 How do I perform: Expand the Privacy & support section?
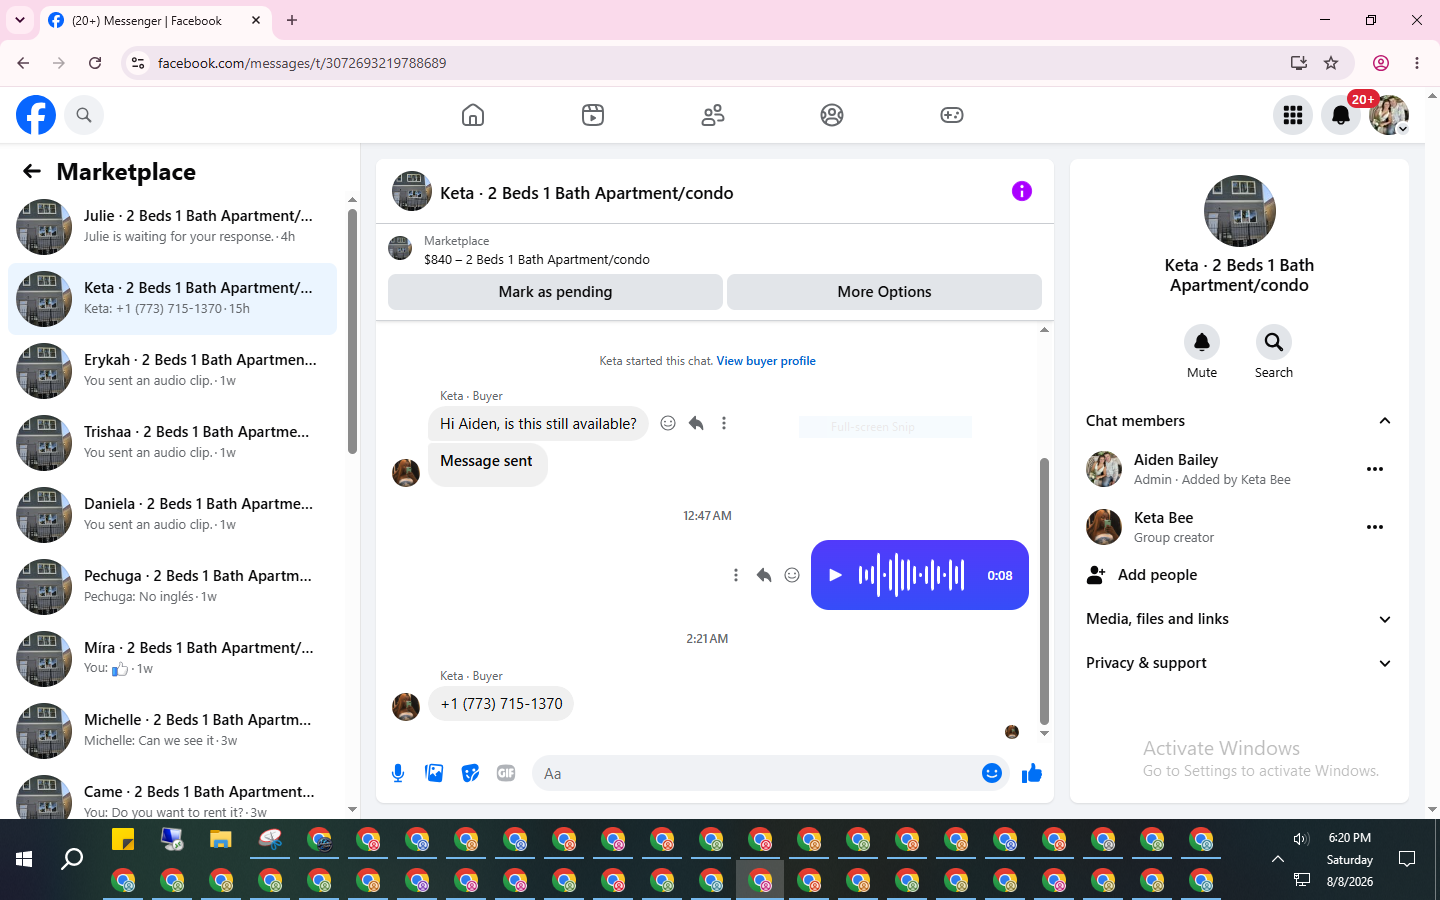tap(1239, 663)
